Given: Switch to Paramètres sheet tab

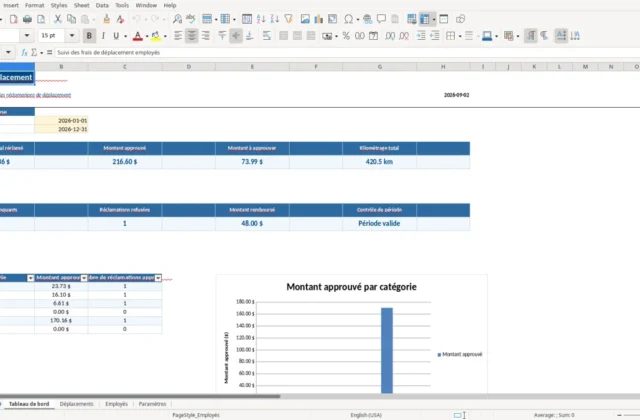Looking at the screenshot, I should click(x=152, y=404).
